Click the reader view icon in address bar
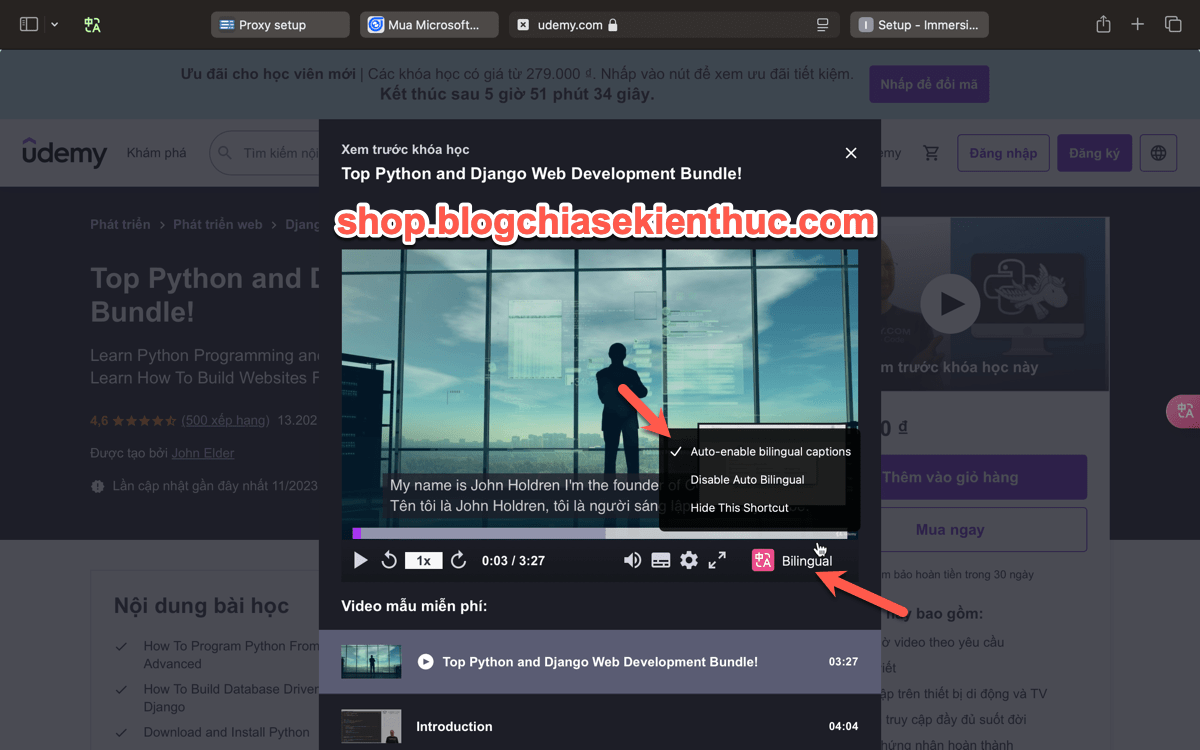 pyautogui.click(x=822, y=25)
